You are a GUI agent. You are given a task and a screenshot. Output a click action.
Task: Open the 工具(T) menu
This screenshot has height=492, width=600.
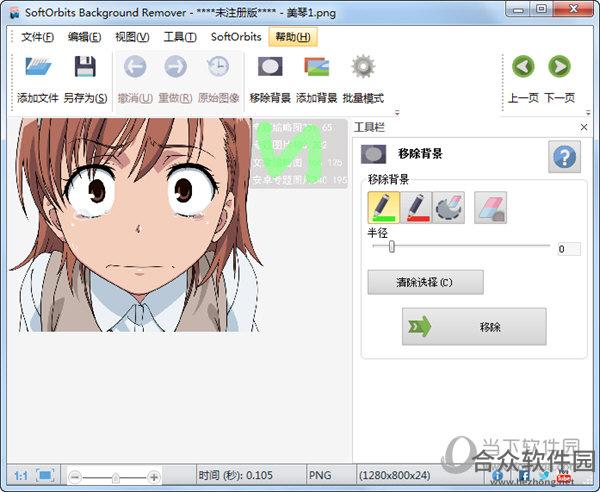(180, 37)
